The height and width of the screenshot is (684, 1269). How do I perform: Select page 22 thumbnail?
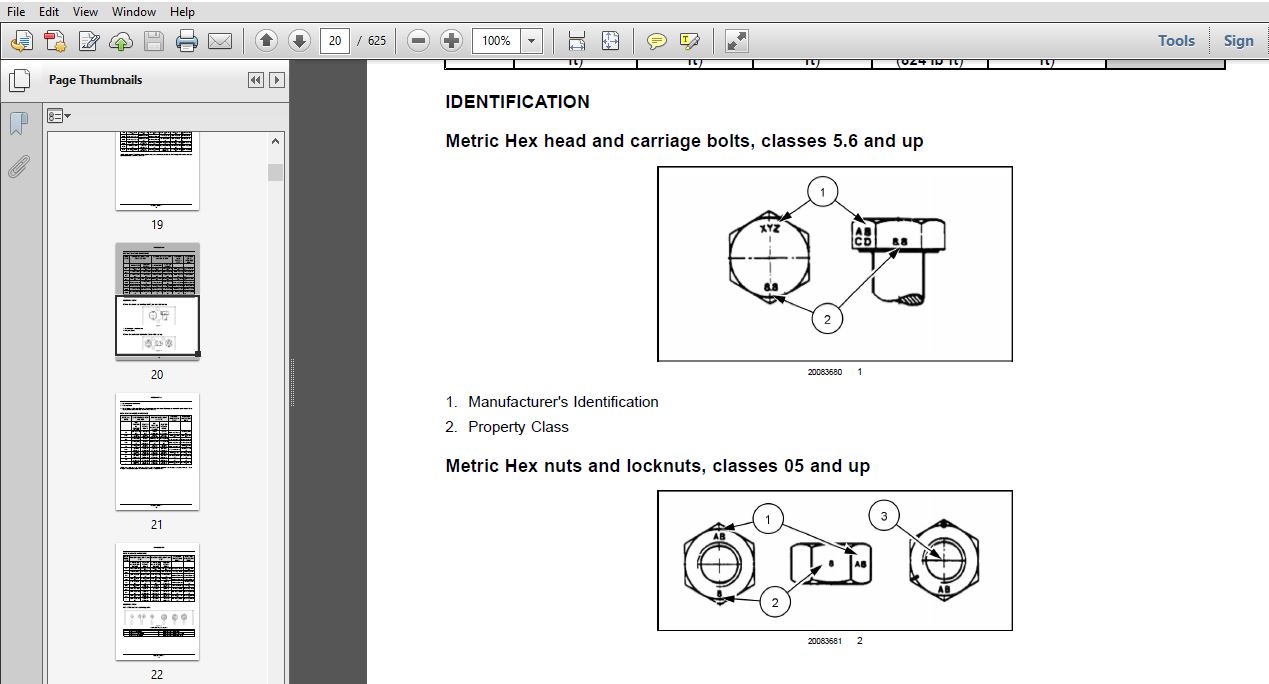point(157,601)
